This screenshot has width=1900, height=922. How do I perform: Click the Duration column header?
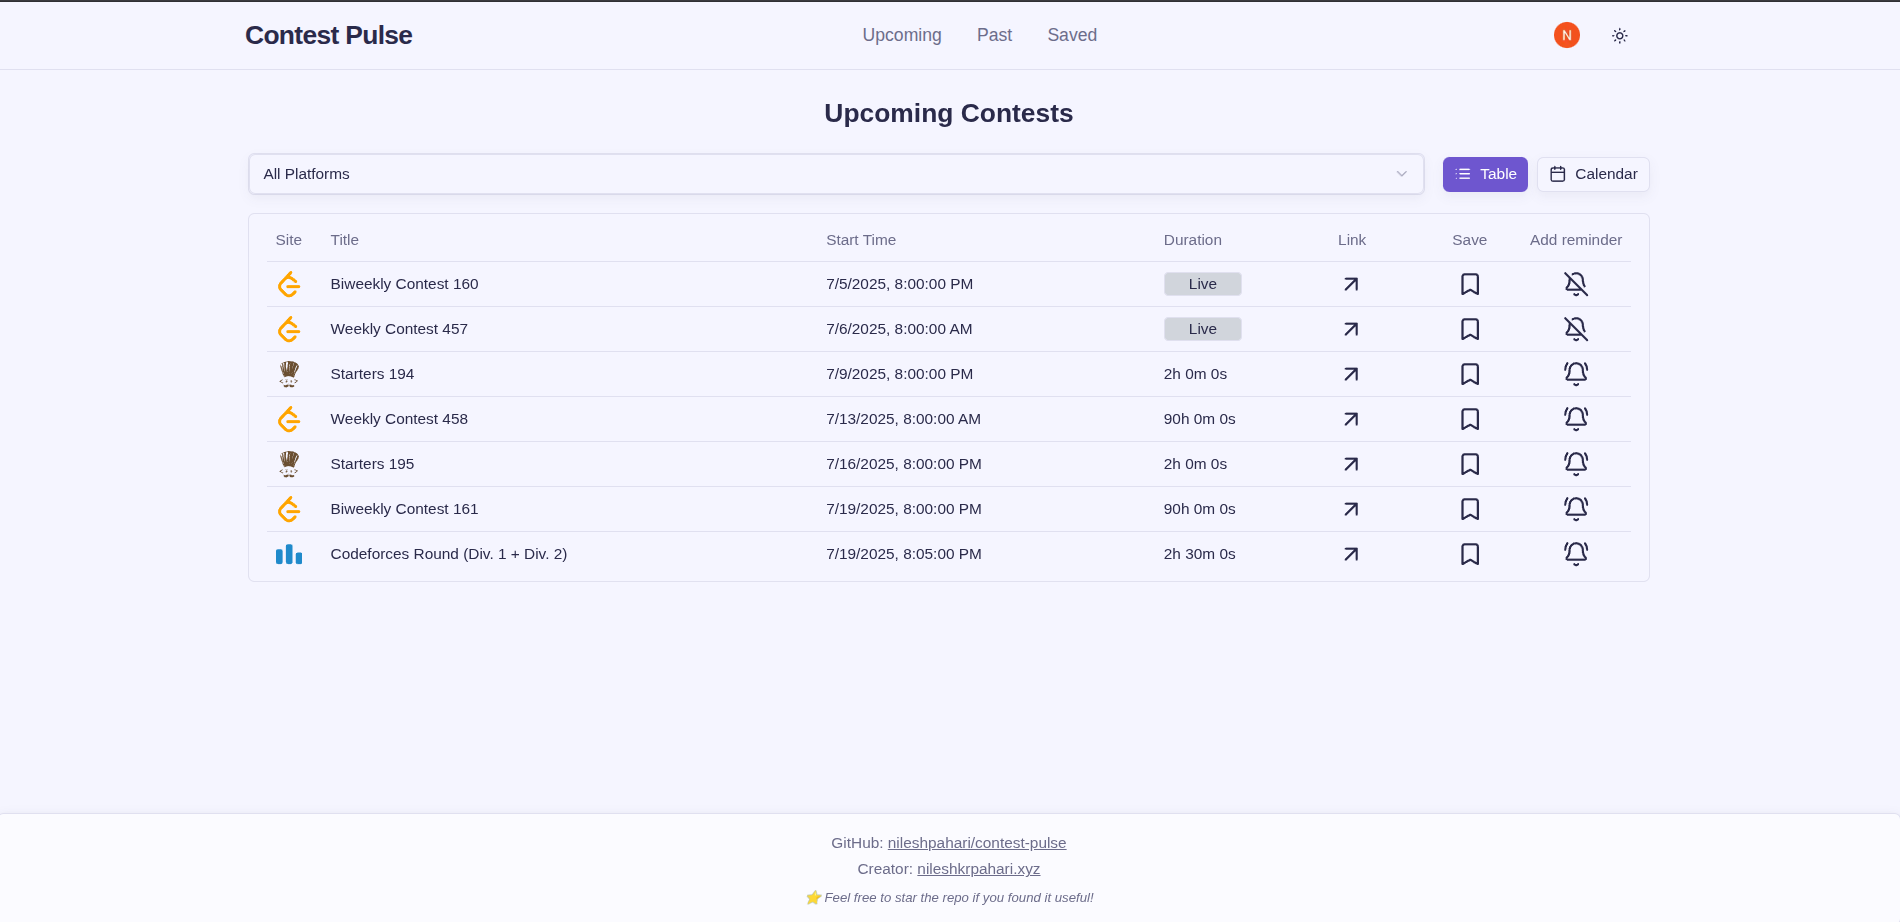pos(1193,240)
